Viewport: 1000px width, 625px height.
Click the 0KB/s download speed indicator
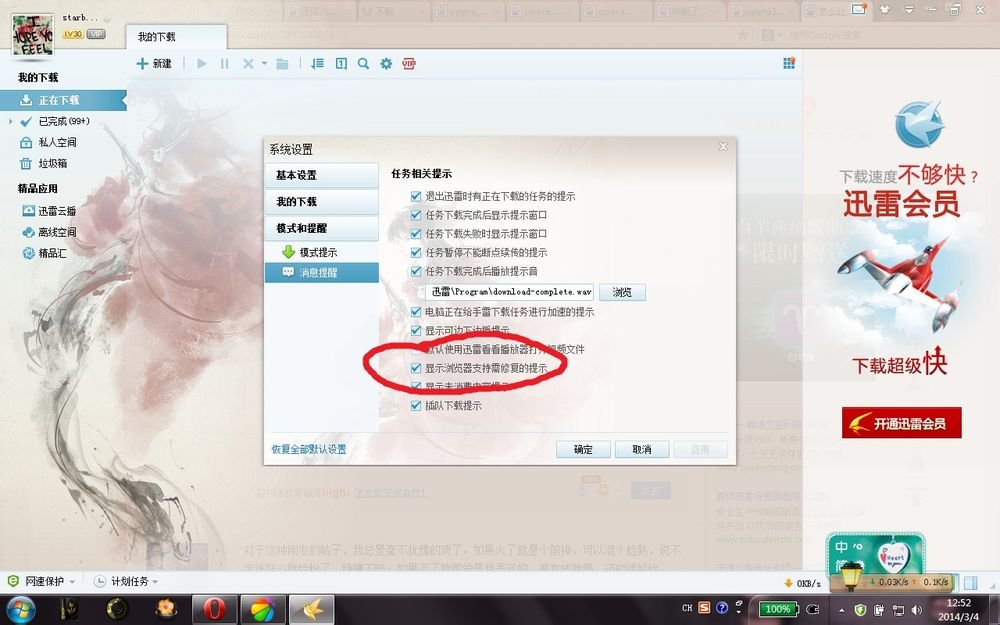(x=802, y=584)
